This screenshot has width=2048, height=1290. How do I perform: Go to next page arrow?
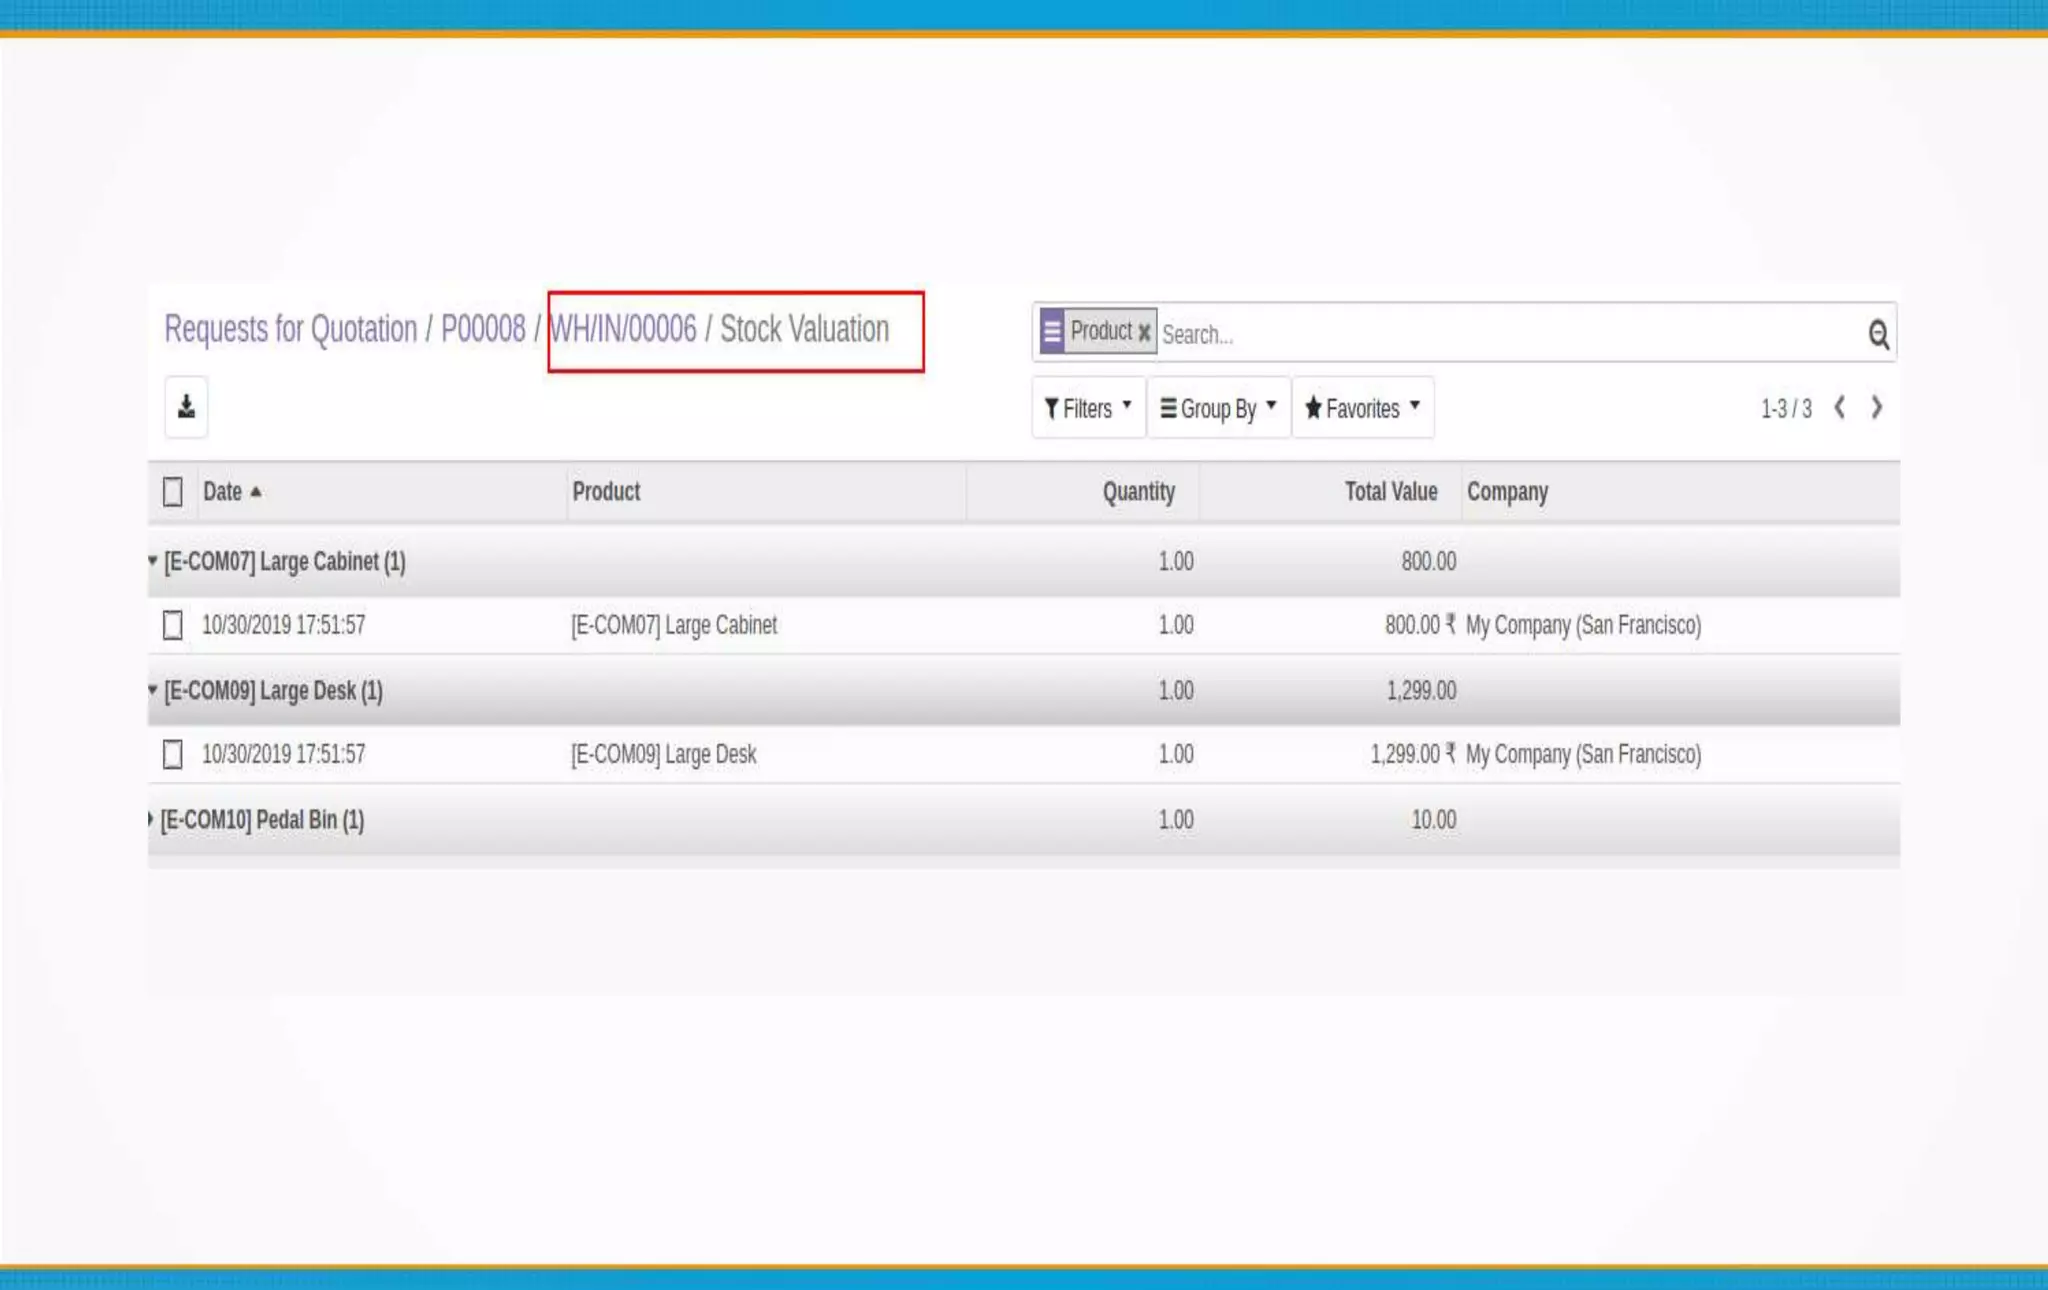(x=1877, y=408)
